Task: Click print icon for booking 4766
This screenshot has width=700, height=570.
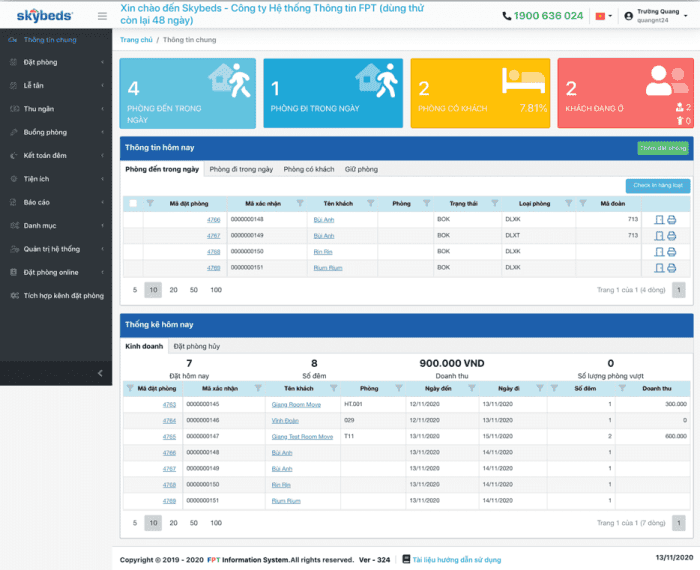Action: (x=671, y=220)
